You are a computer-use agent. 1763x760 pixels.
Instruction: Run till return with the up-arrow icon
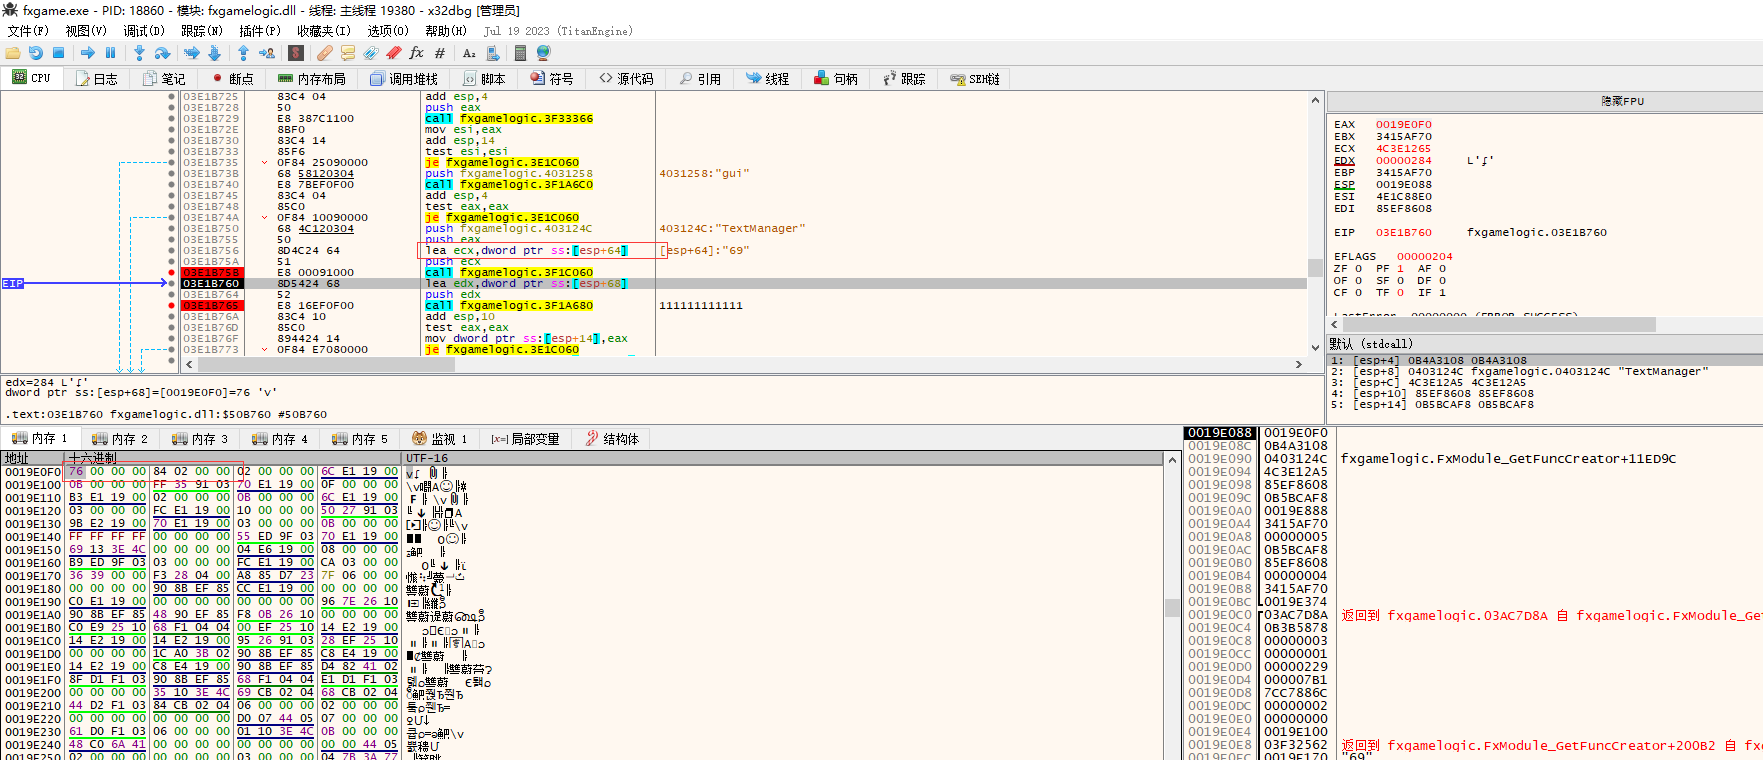243,53
